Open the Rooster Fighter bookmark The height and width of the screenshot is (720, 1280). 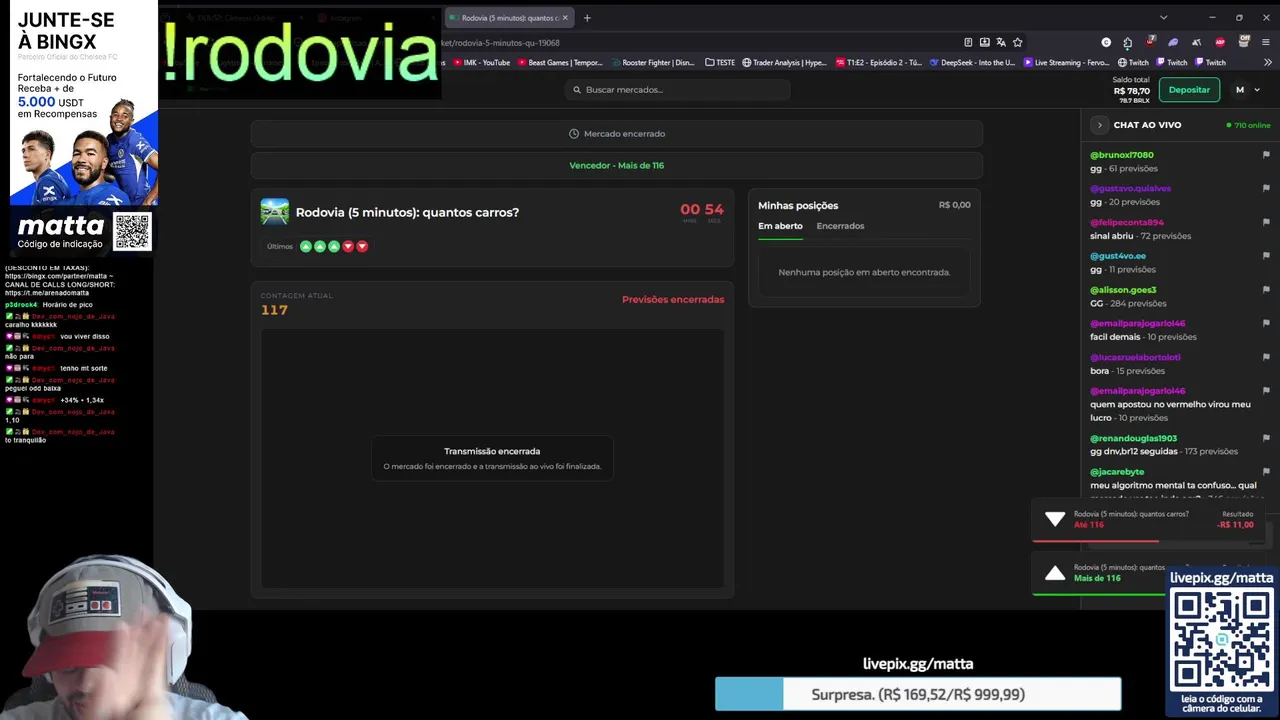[652, 62]
